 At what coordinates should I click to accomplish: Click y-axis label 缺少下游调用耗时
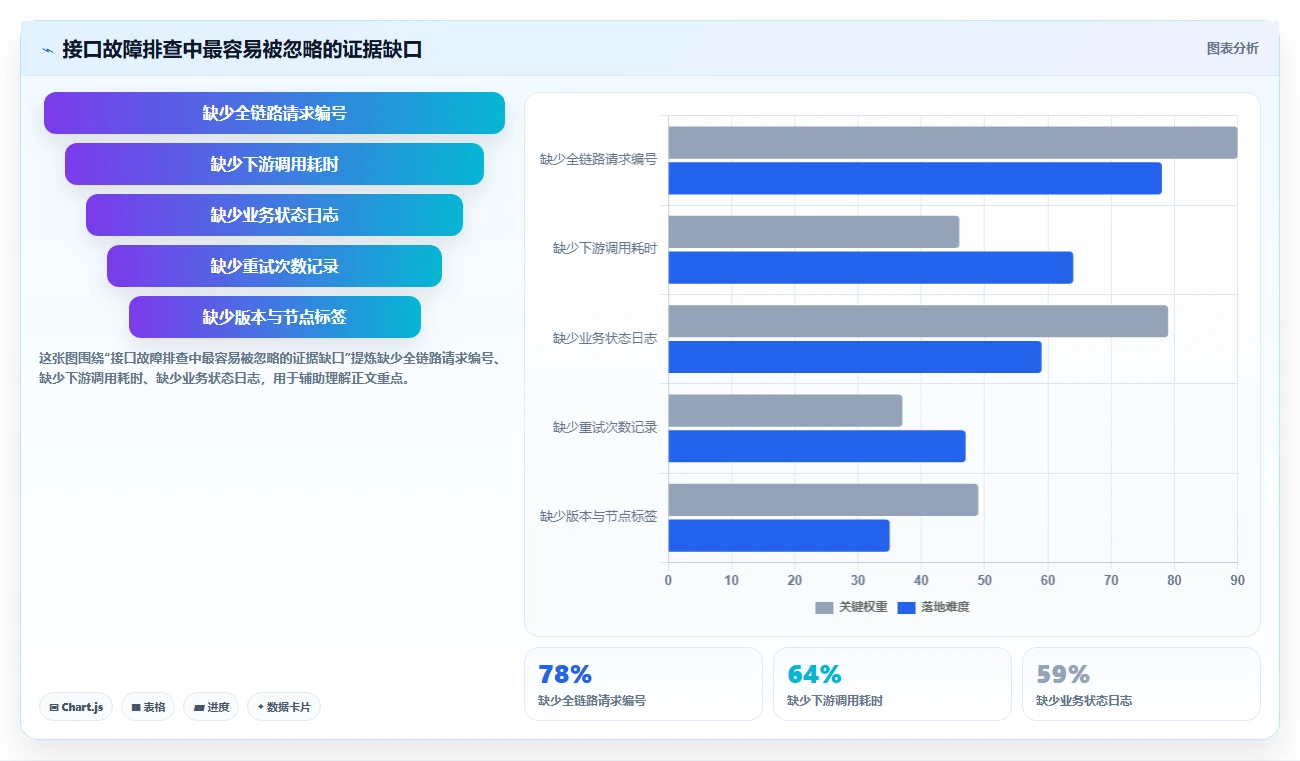(605, 248)
